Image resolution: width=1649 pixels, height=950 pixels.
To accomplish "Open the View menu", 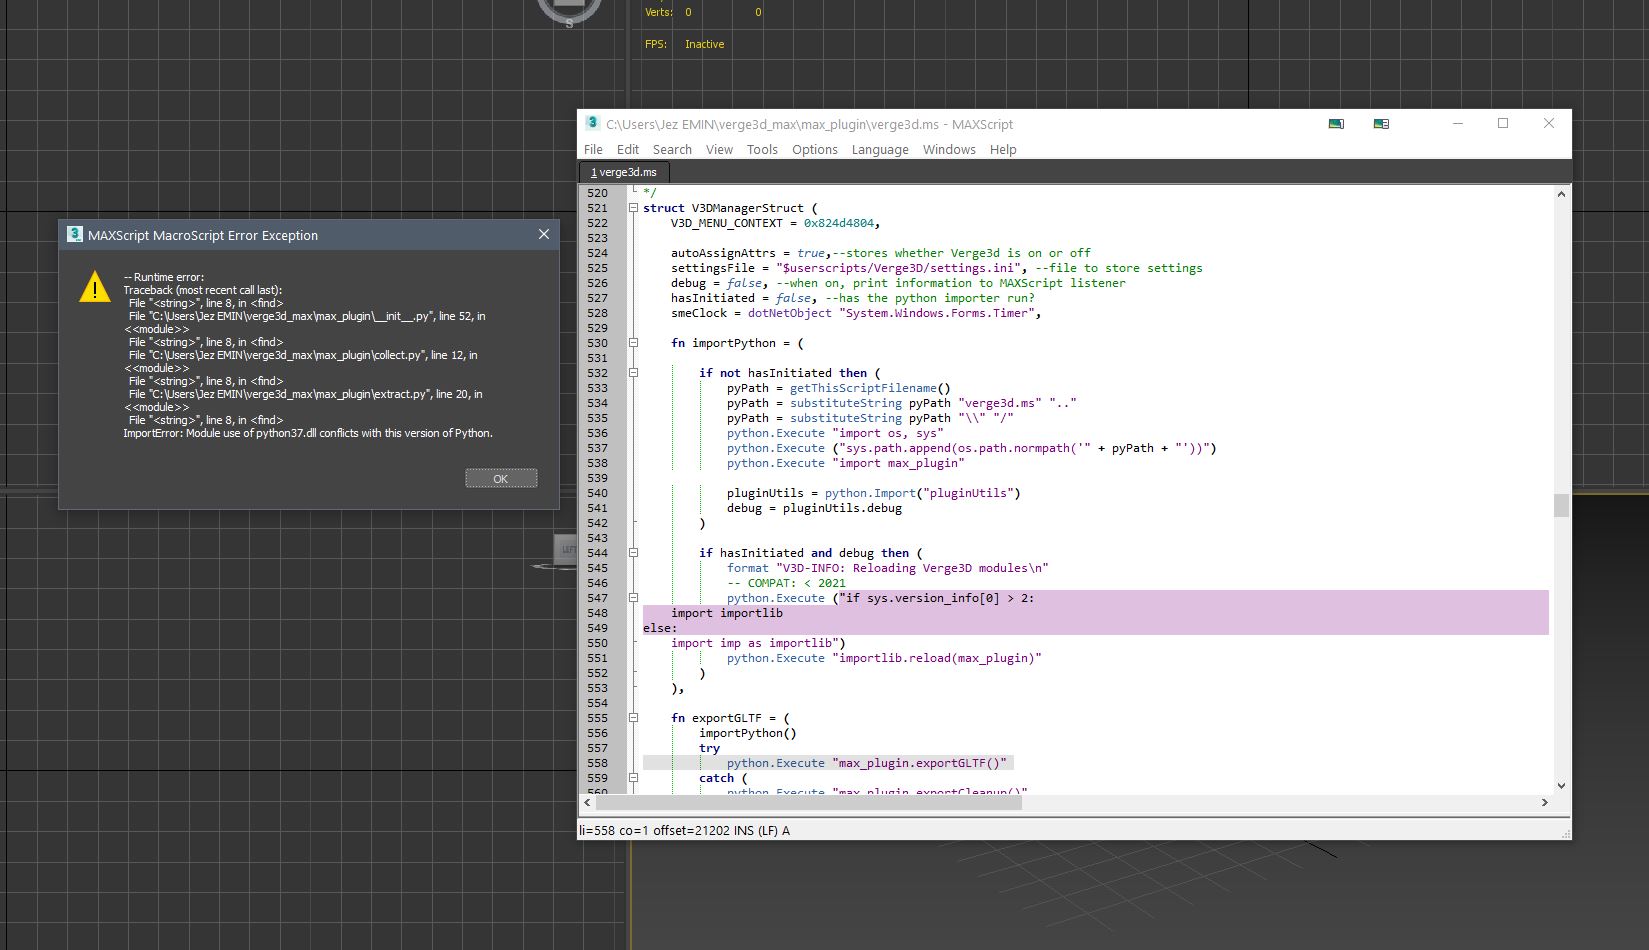I will [719, 149].
